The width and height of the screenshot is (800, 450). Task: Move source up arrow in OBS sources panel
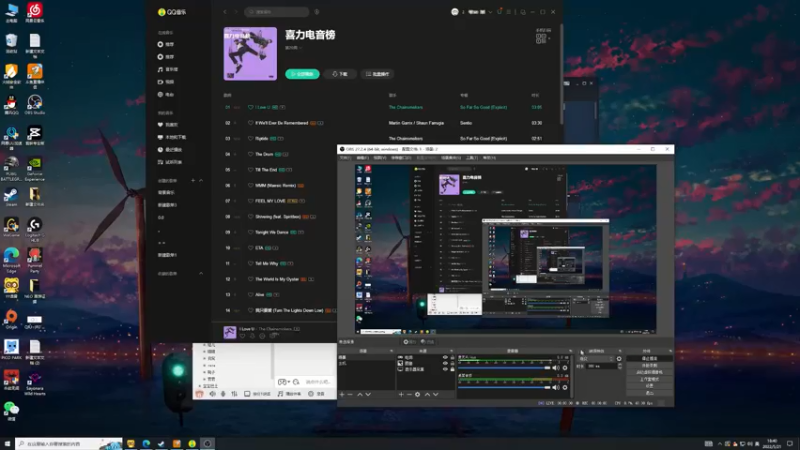427,394
